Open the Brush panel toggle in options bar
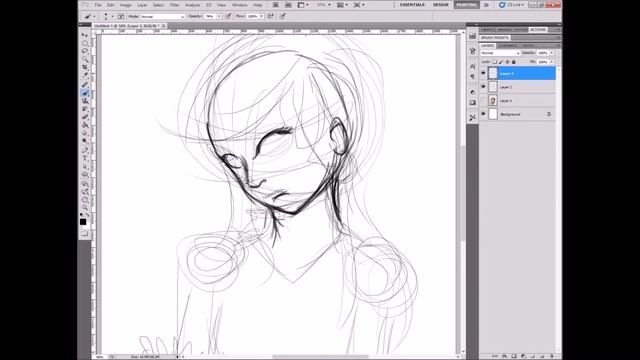The width and height of the screenshot is (640, 360). click(x=121, y=16)
